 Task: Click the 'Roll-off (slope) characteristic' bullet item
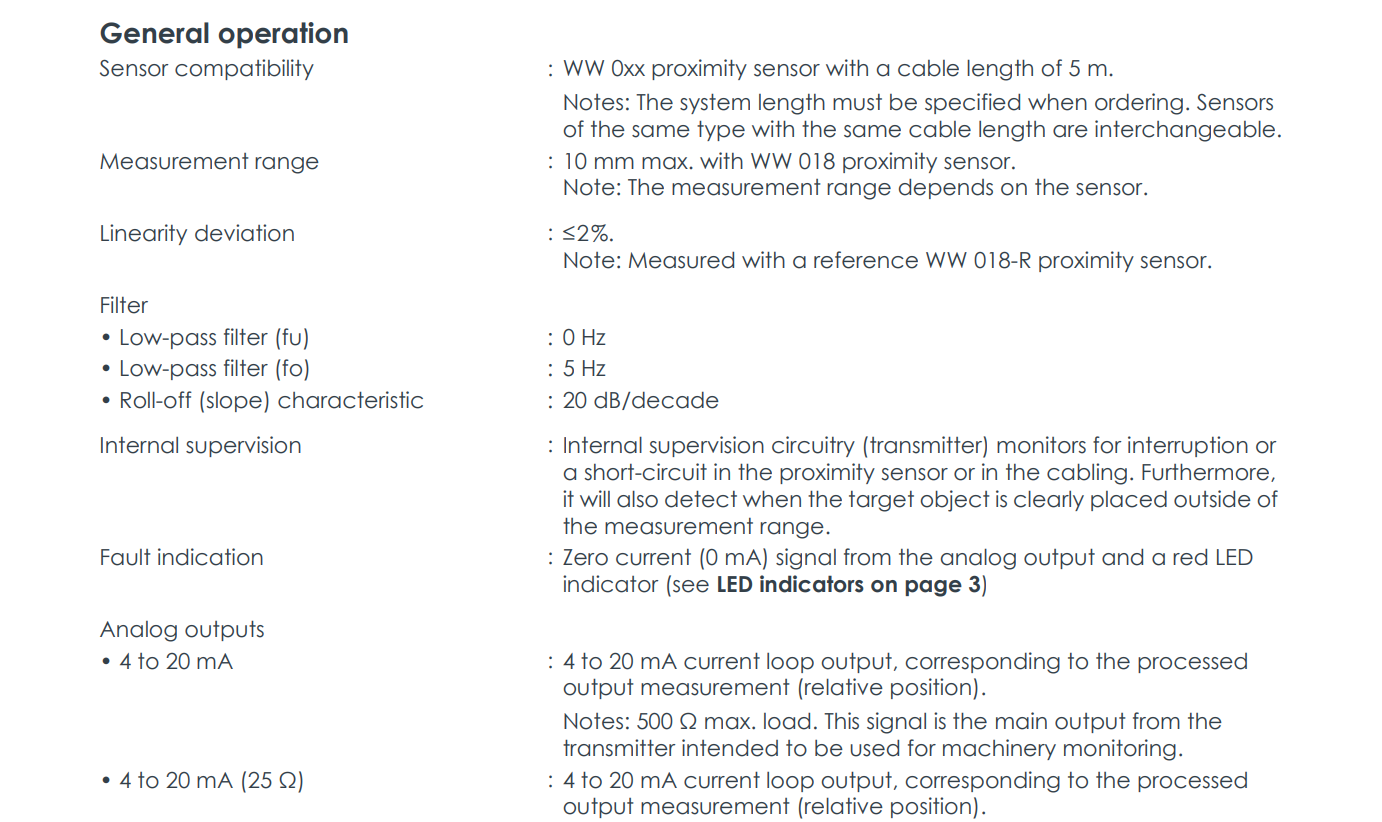271,401
